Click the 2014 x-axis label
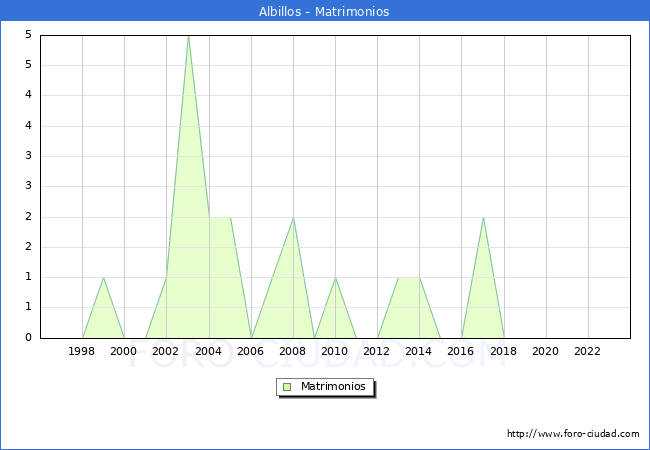Screen dimensions: 650x450 coord(419,351)
